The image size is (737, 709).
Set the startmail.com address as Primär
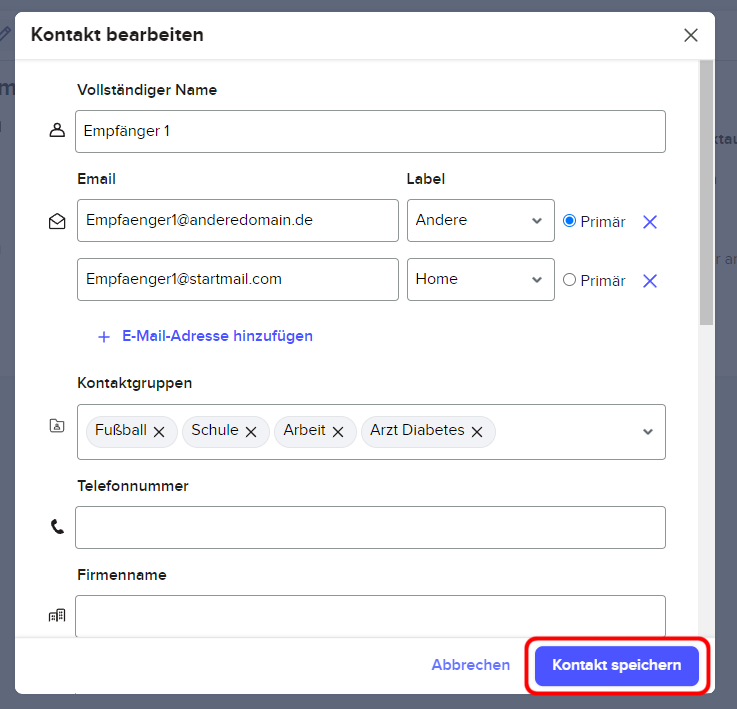(569, 280)
